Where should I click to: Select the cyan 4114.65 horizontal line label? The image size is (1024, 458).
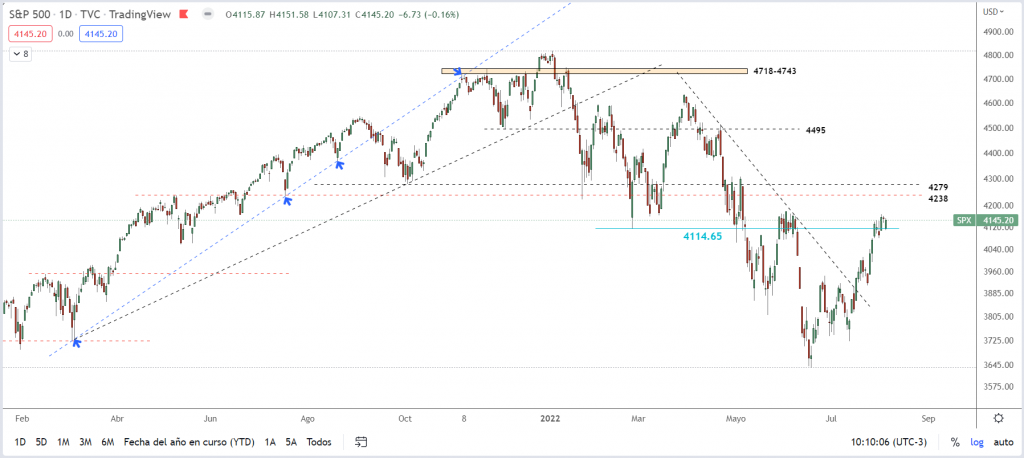click(x=703, y=237)
